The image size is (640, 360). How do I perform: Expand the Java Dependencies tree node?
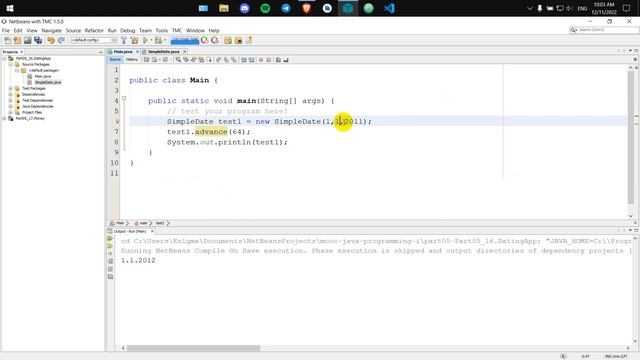11,106
